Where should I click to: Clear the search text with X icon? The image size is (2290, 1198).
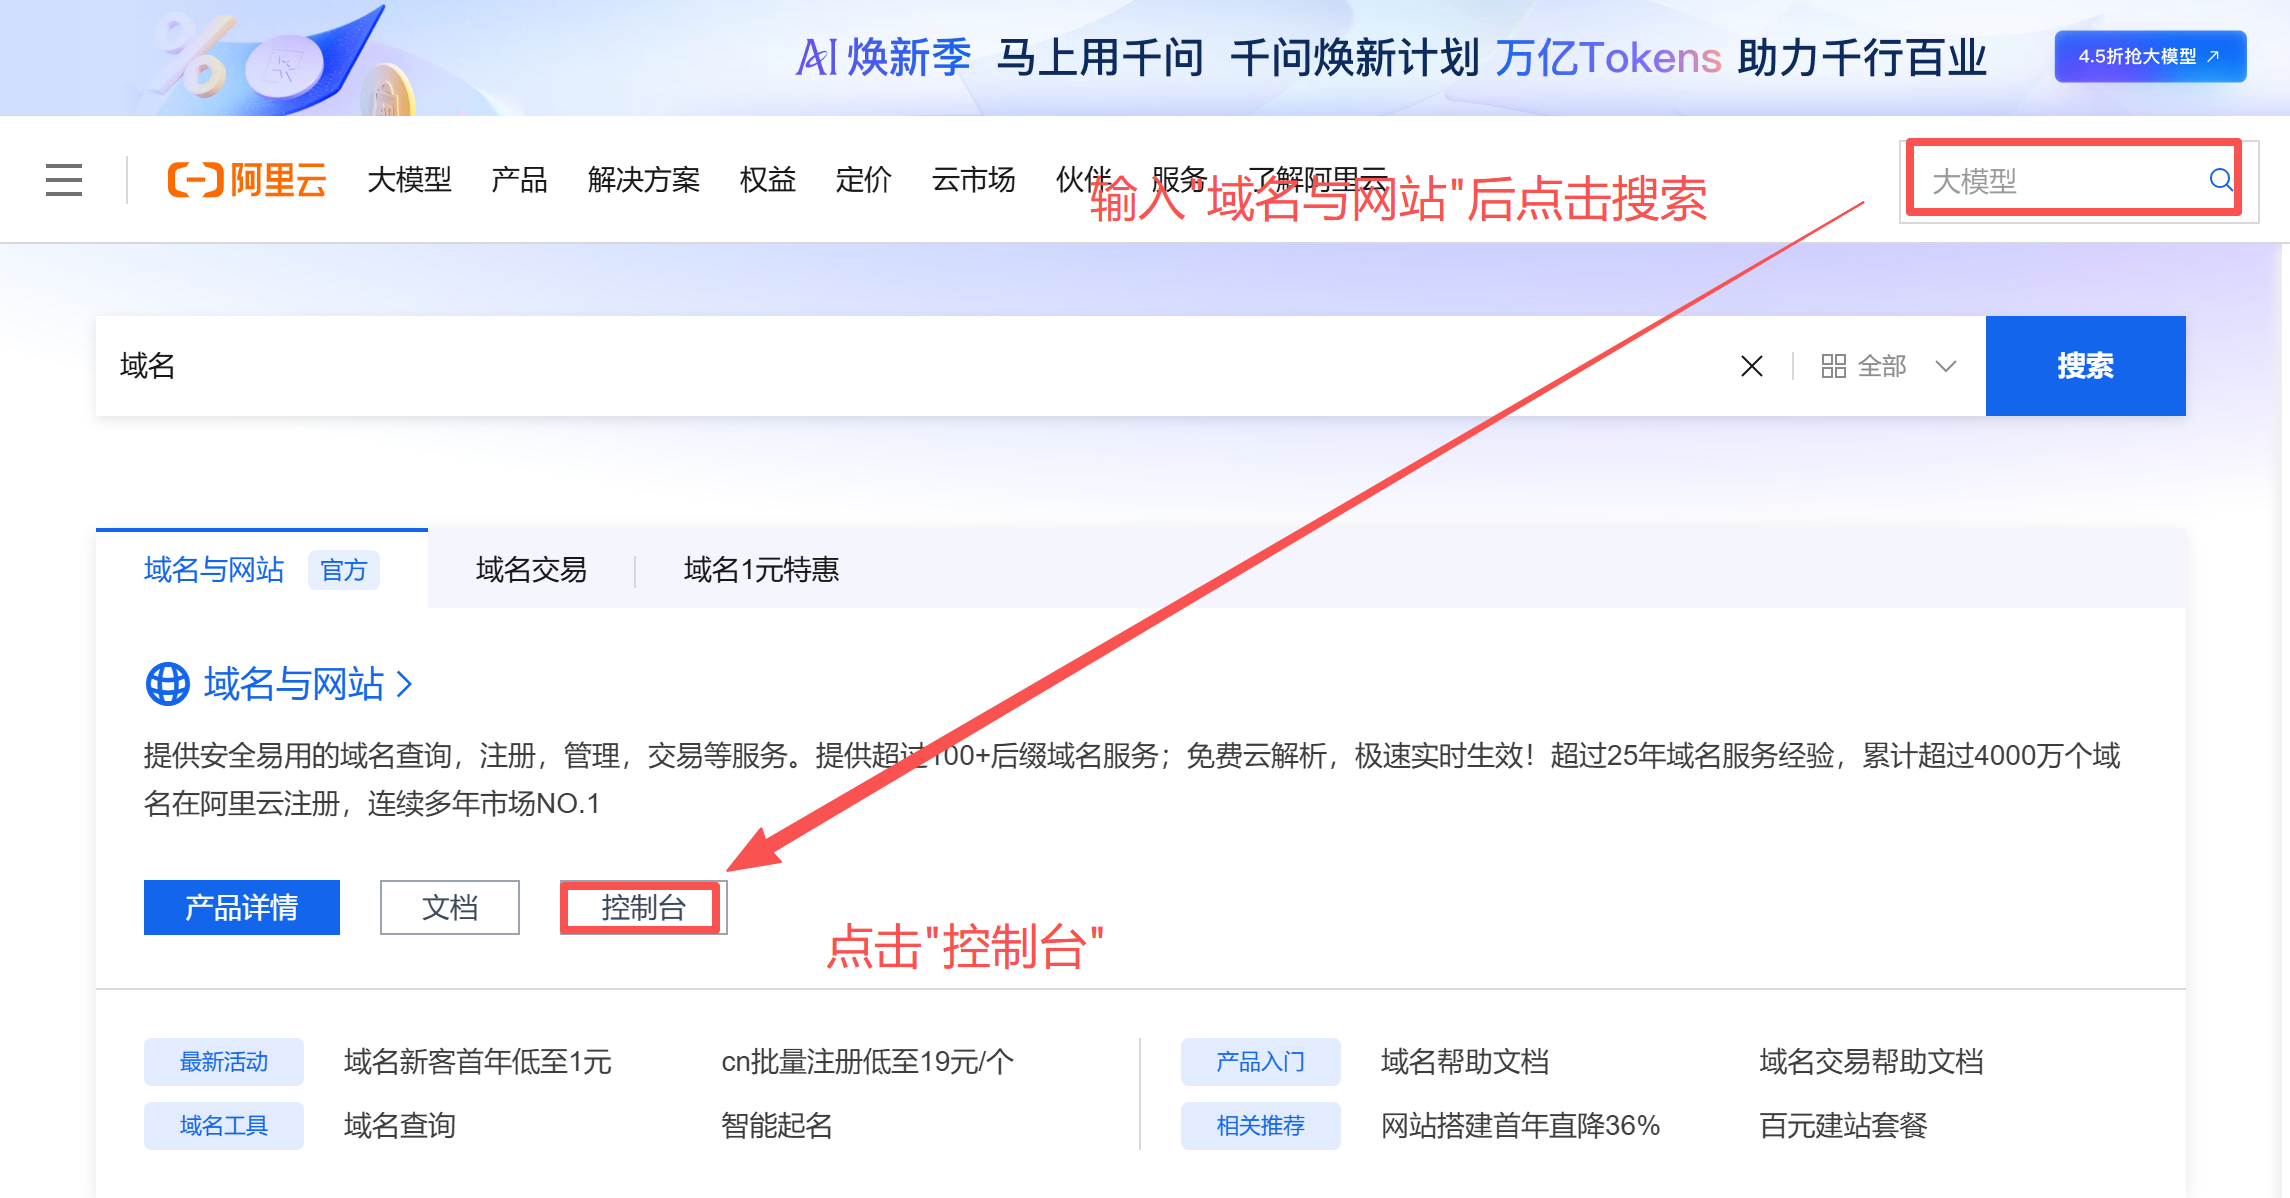1752,366
